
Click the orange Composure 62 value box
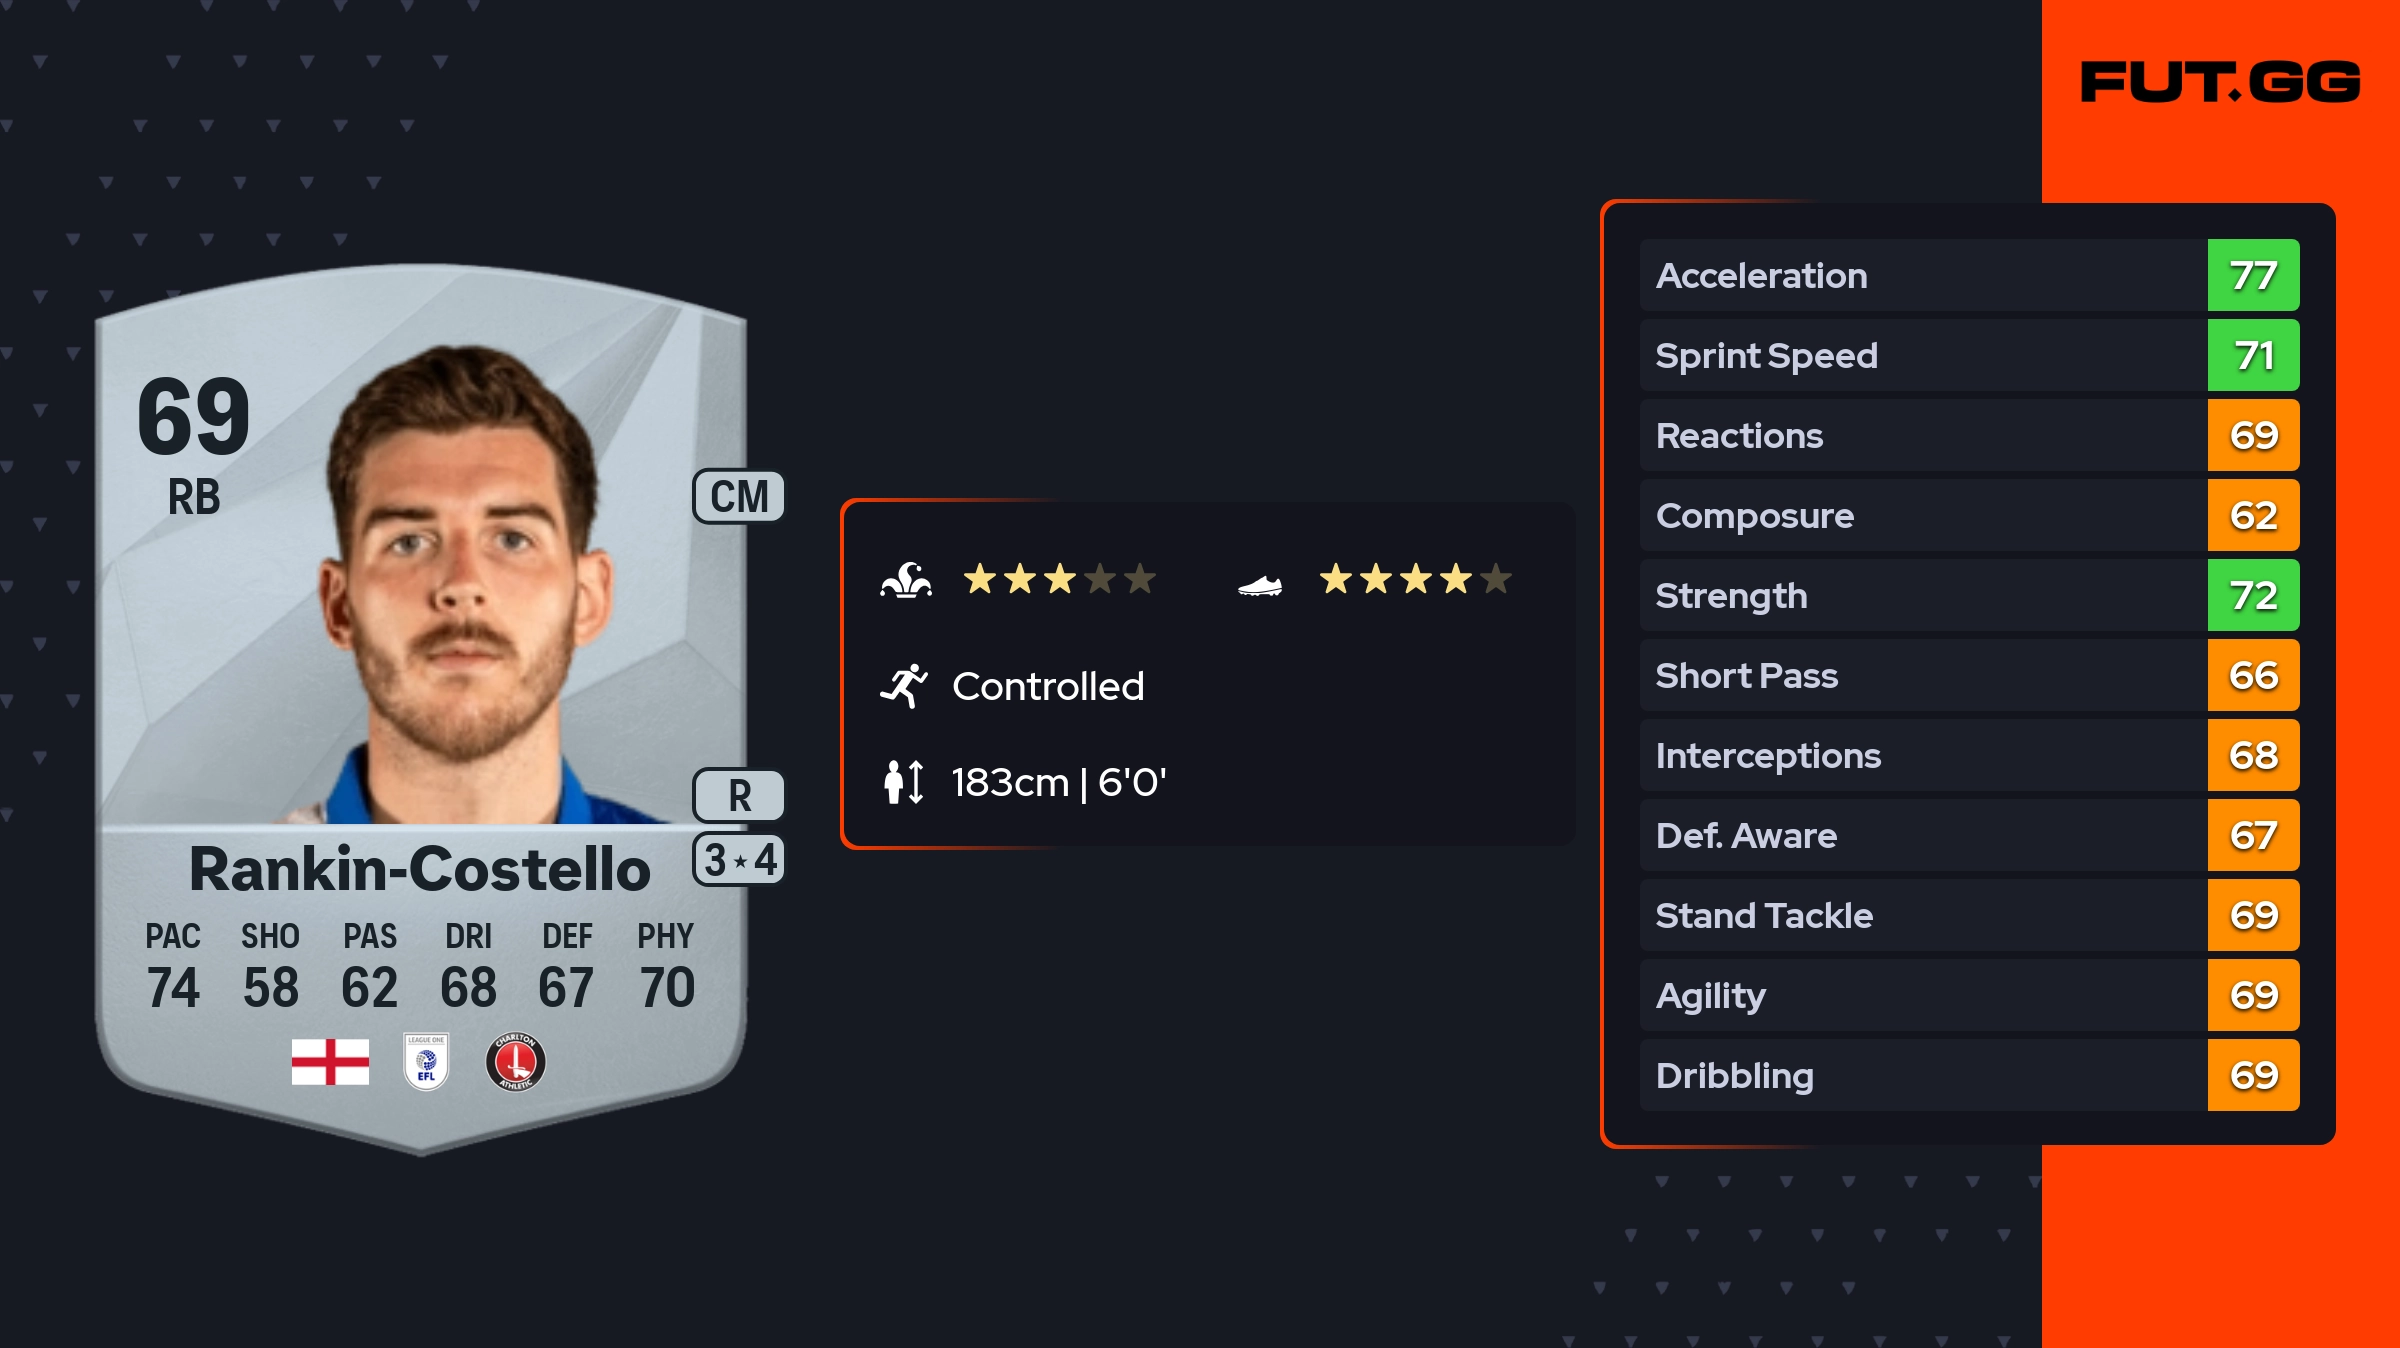(x=2253, y=516)
